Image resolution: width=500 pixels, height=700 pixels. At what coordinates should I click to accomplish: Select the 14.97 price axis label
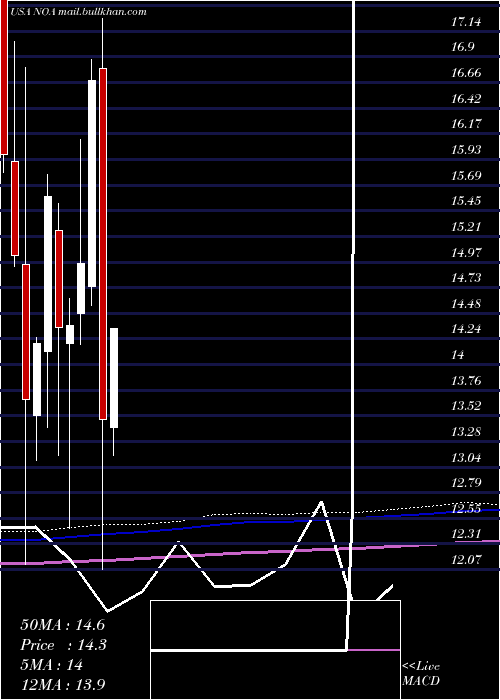click(x=466, y=252)
